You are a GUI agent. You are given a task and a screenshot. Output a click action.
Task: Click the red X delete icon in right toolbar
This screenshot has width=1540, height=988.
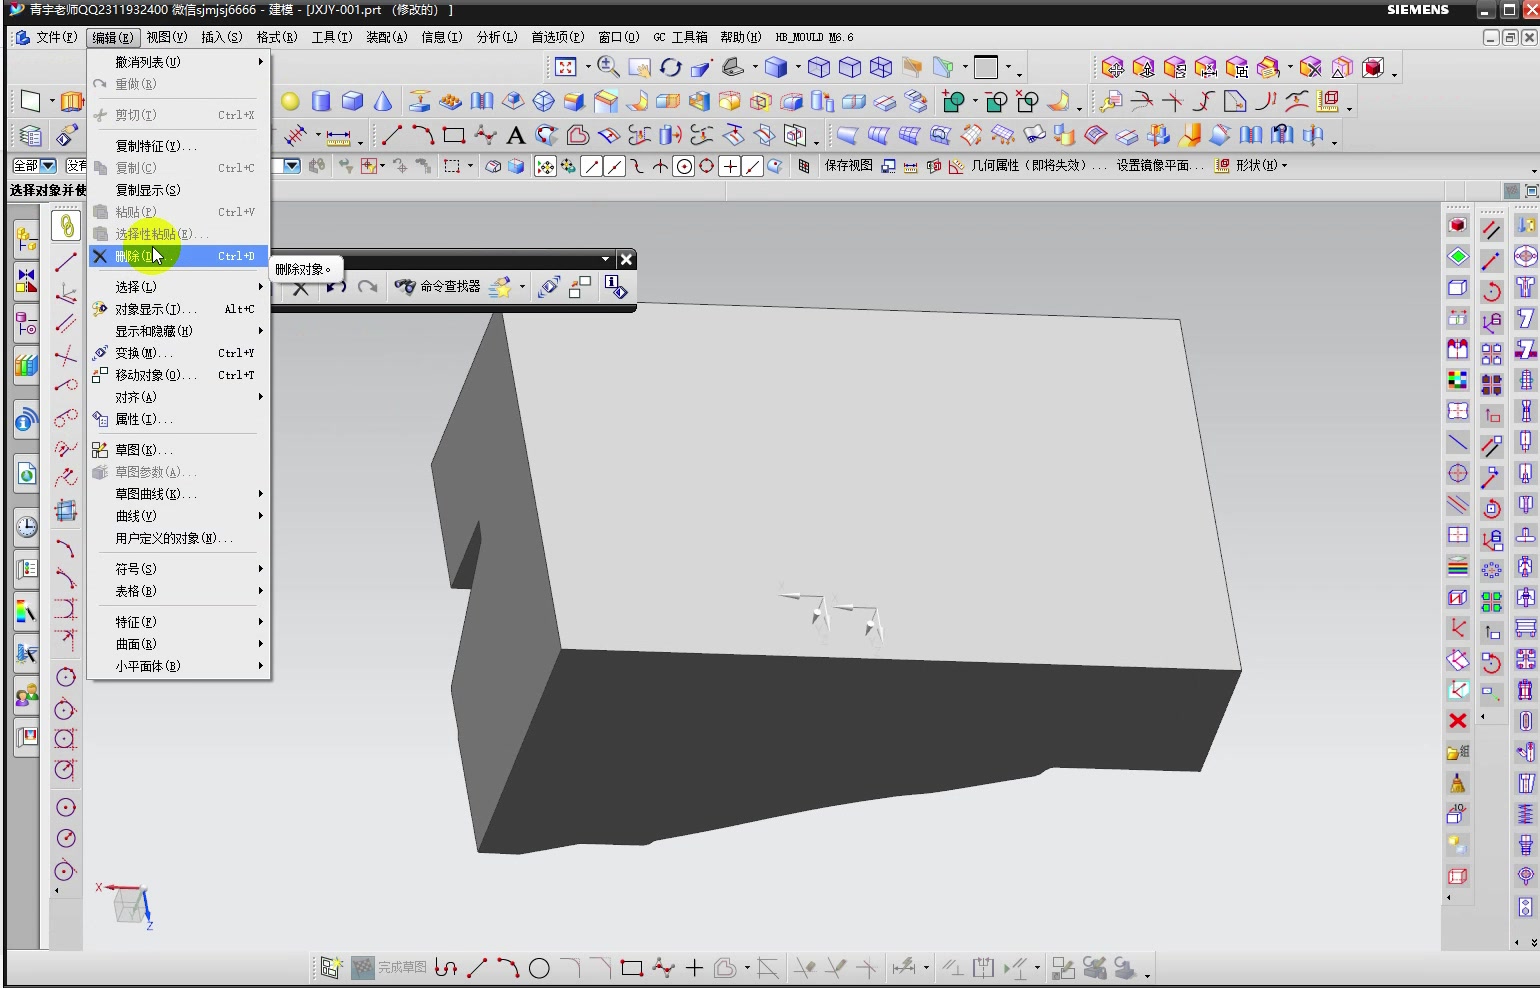pos(1458,721)
